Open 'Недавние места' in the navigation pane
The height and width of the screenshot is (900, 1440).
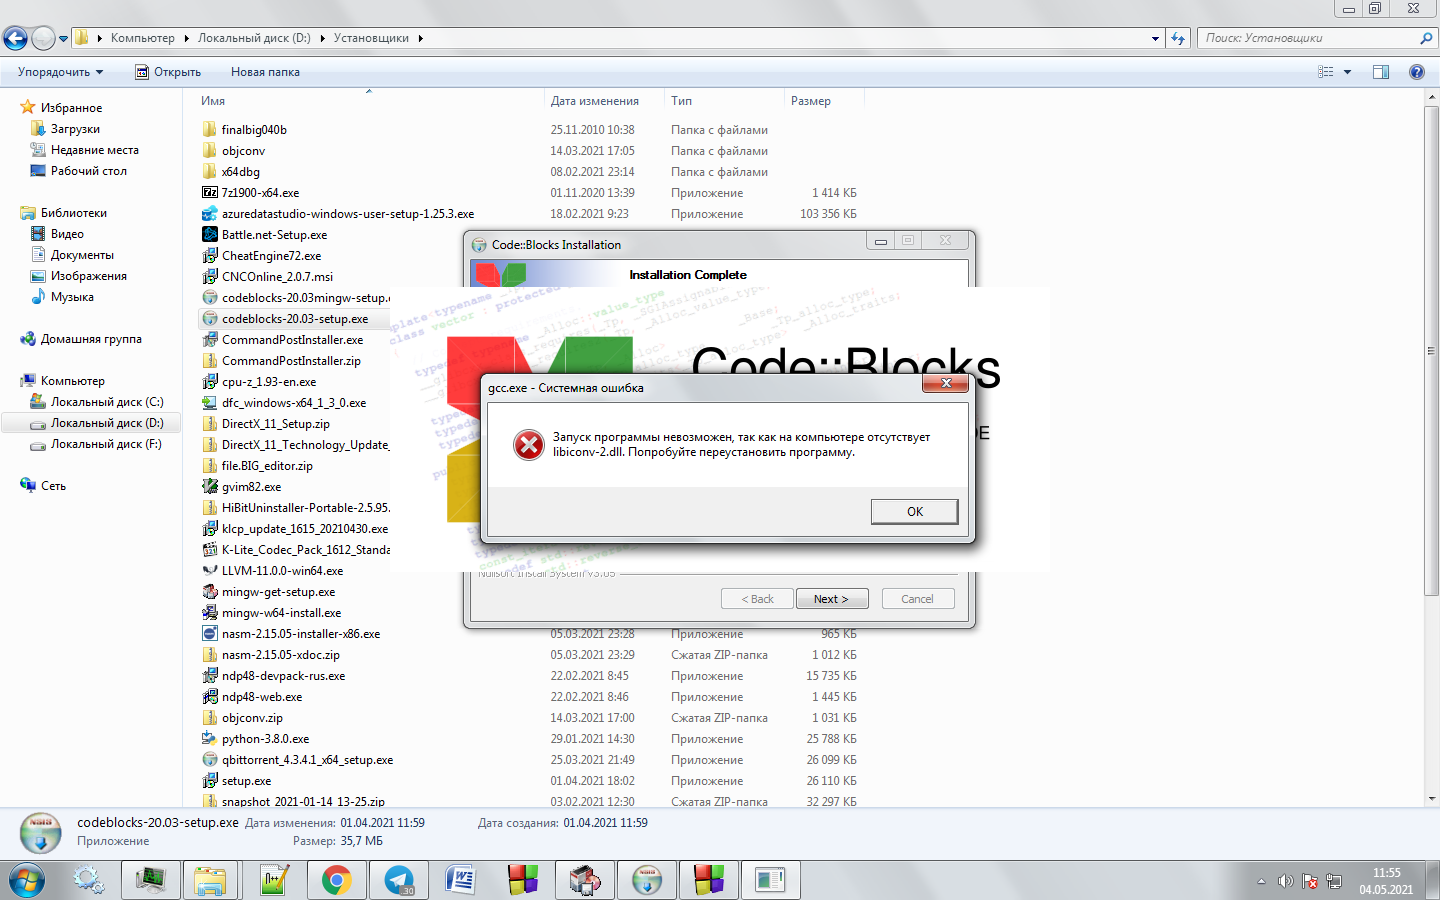coord(94,150)
